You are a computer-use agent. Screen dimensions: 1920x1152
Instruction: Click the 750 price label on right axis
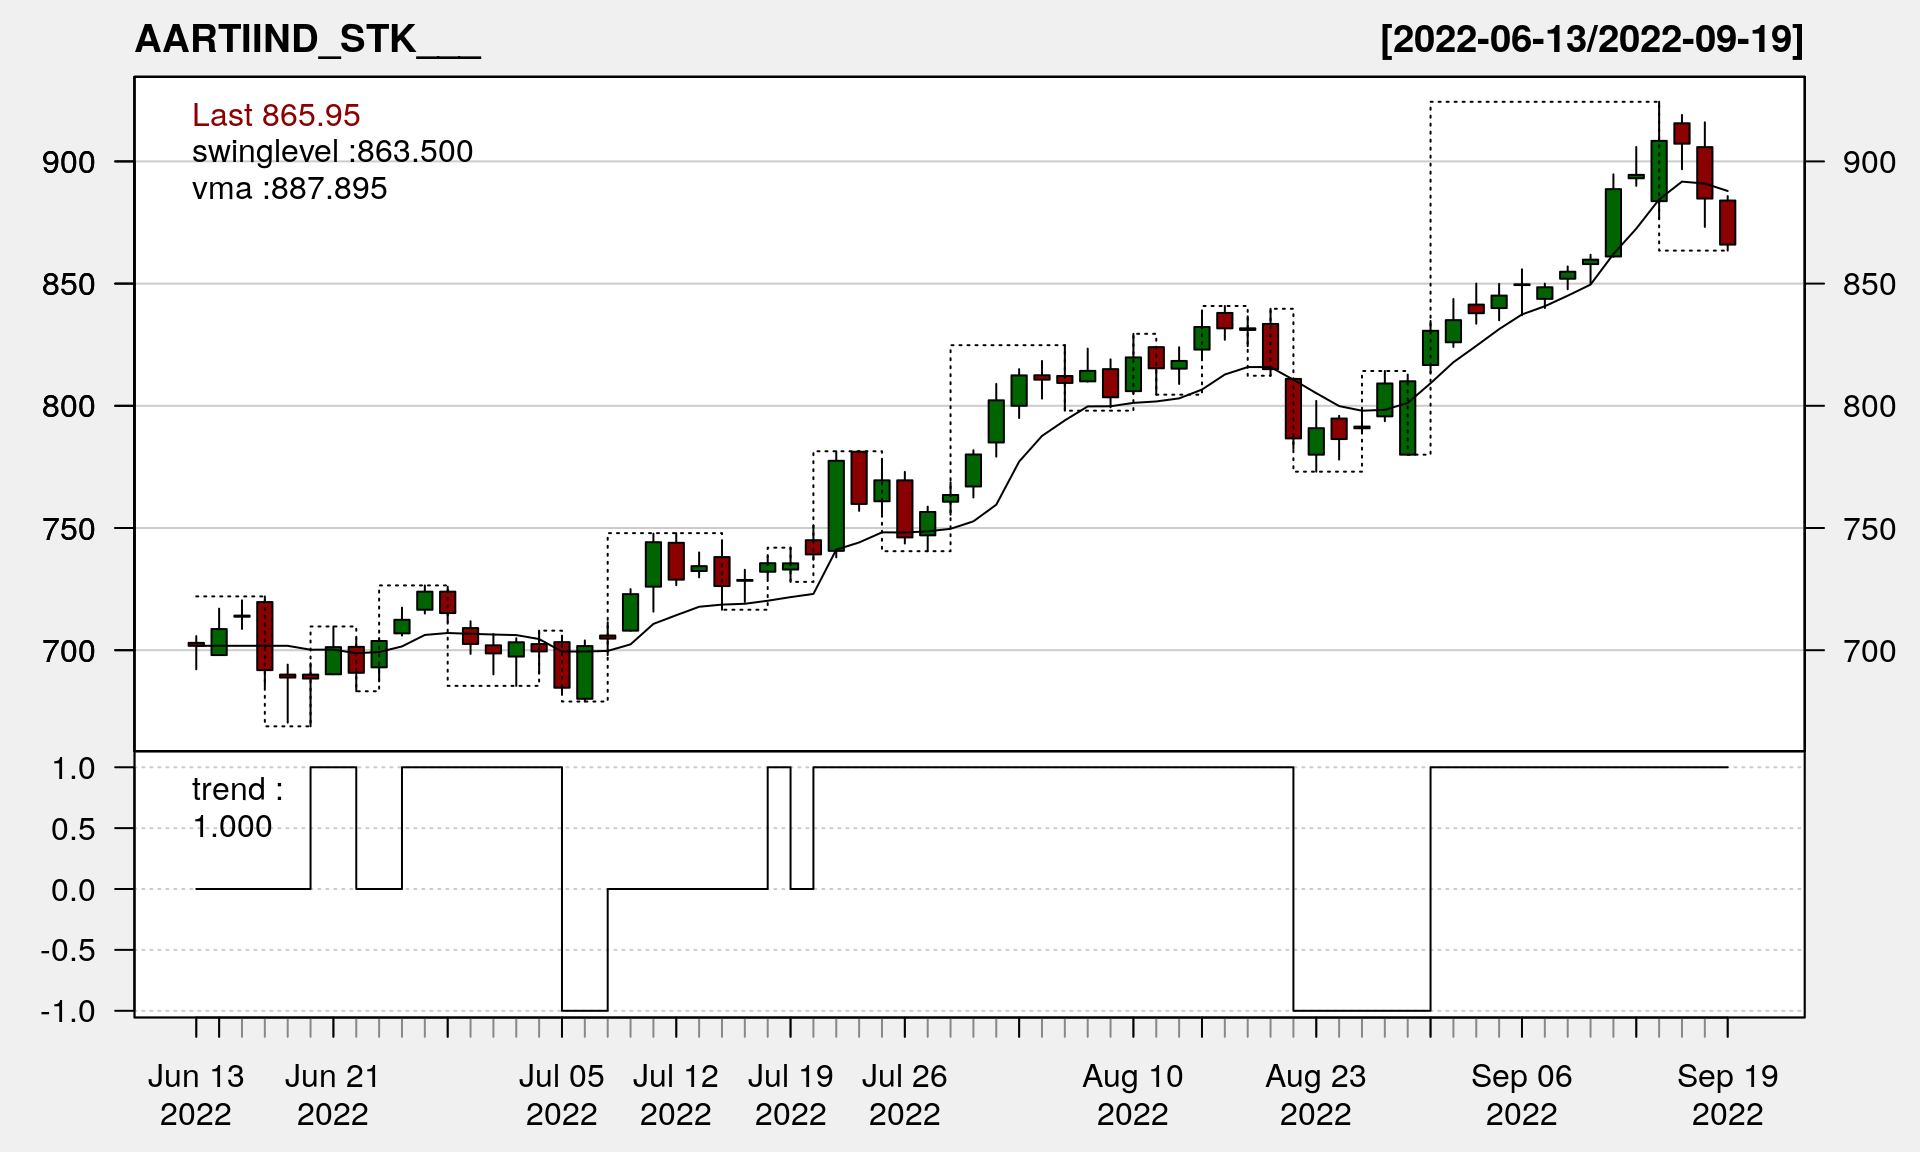1869,529
